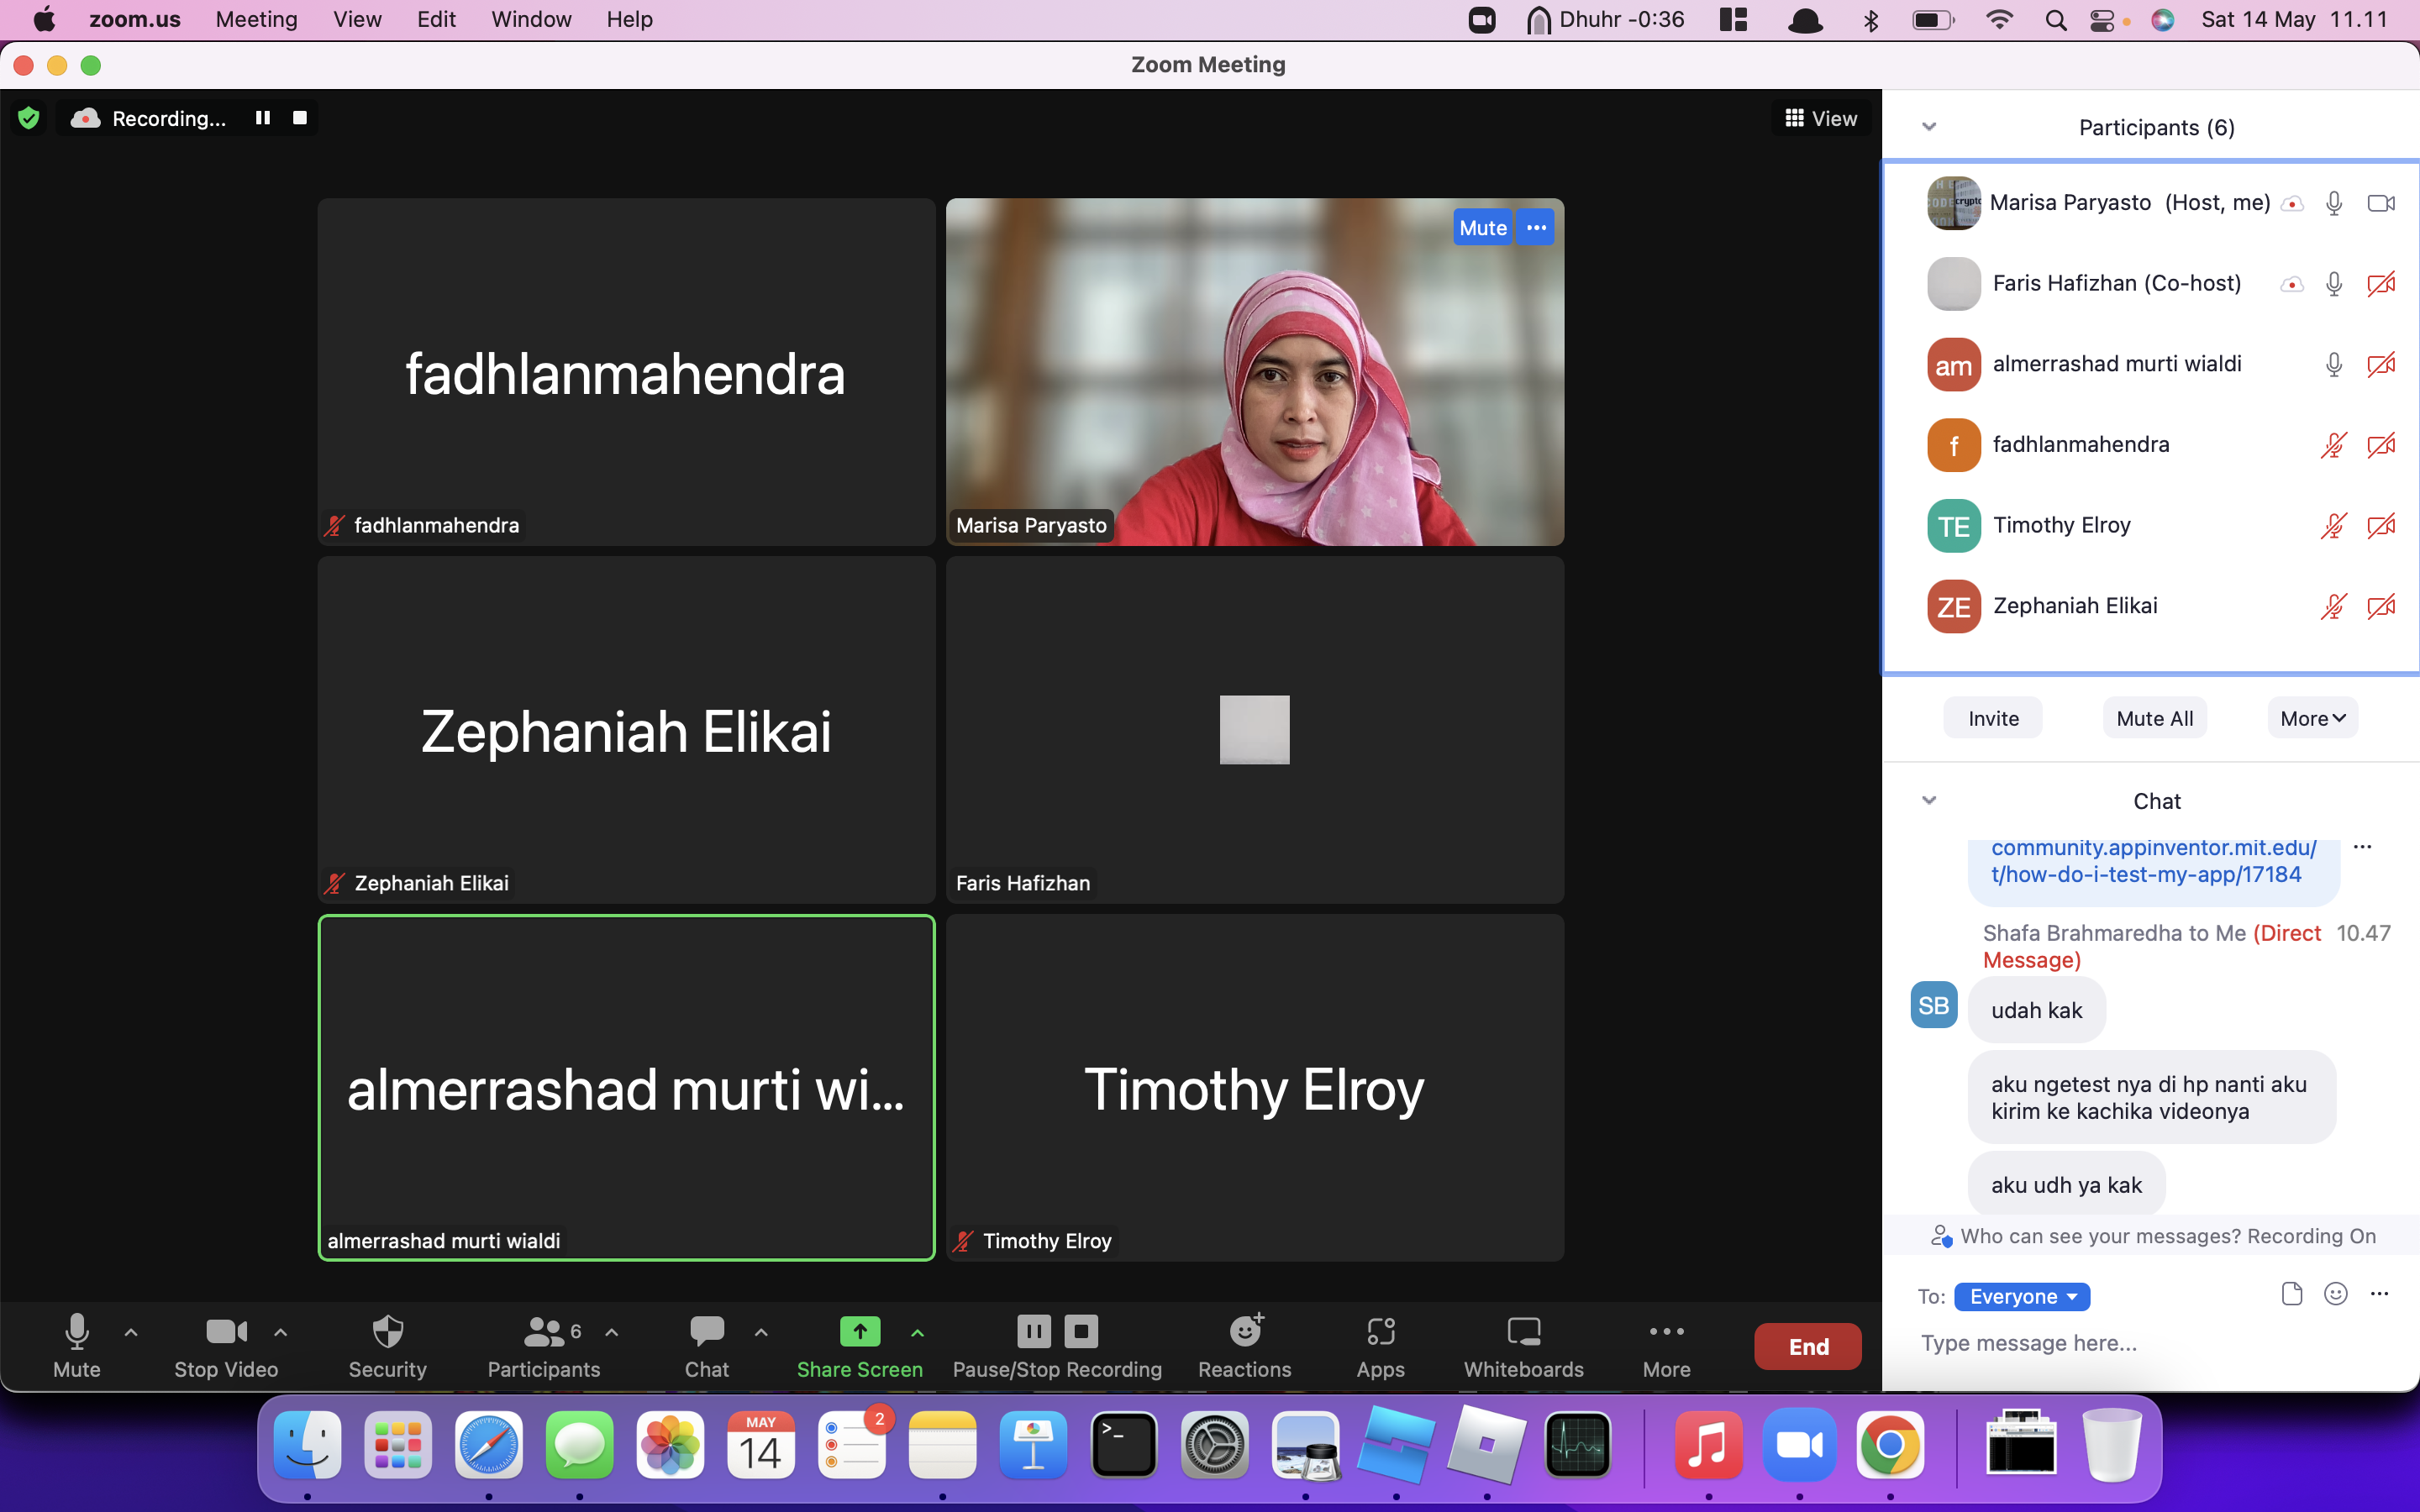Stop the recording using the top-bar square

tap(299, 118)
